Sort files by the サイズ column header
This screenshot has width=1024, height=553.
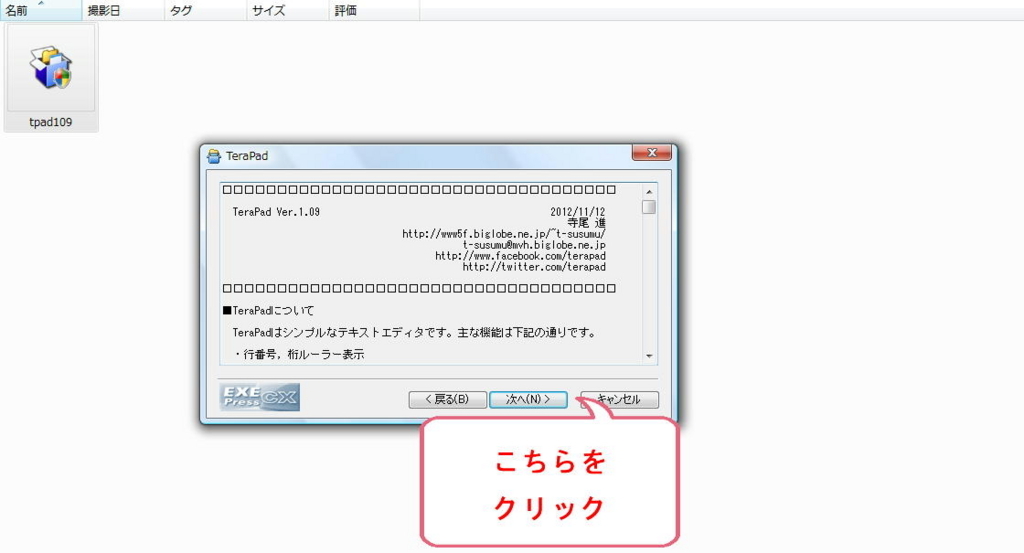(288, 10)
